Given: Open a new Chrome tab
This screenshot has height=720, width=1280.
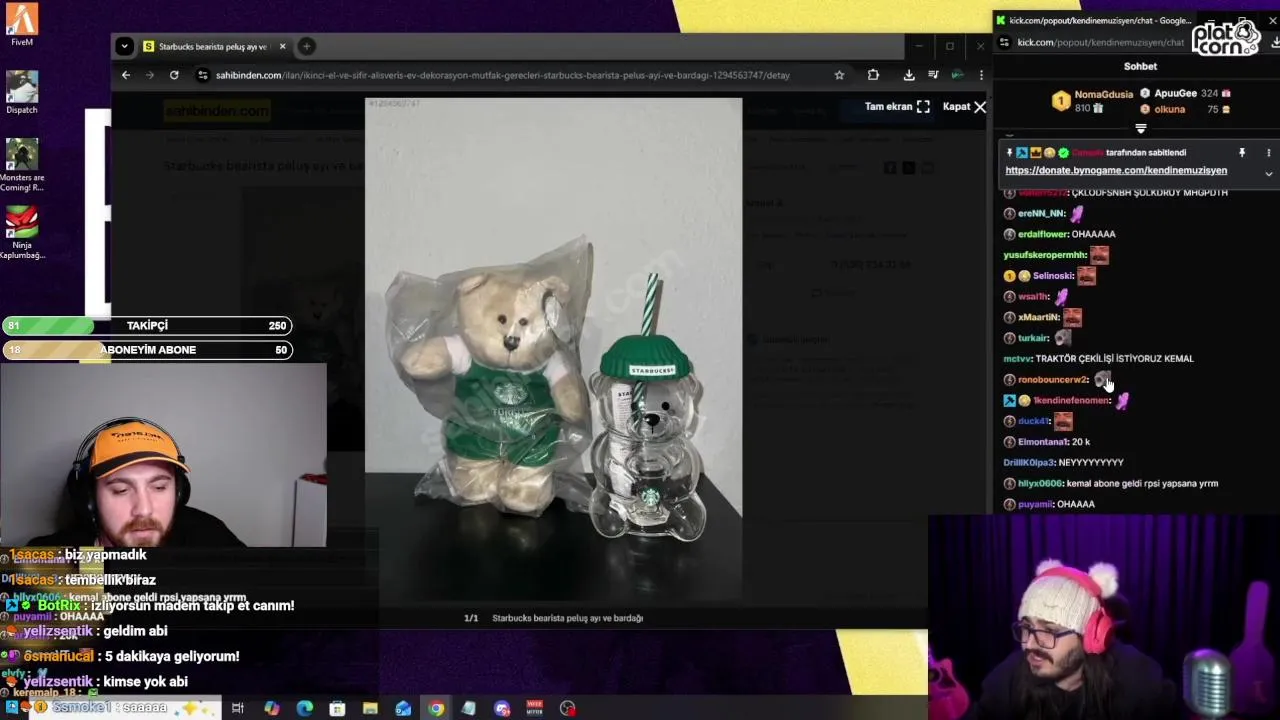Looking at the screenshot, I should coord(307,46).
